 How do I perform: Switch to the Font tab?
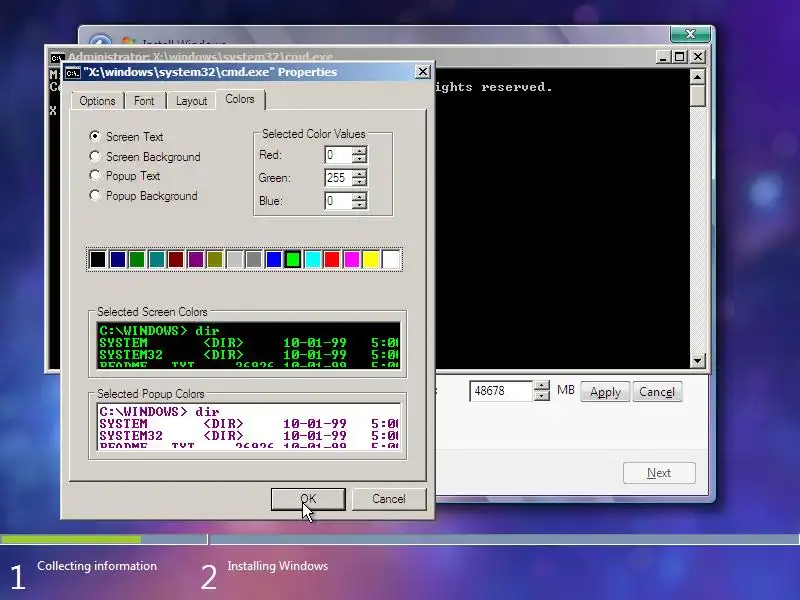pyautogui.click(x=144, y=101)
